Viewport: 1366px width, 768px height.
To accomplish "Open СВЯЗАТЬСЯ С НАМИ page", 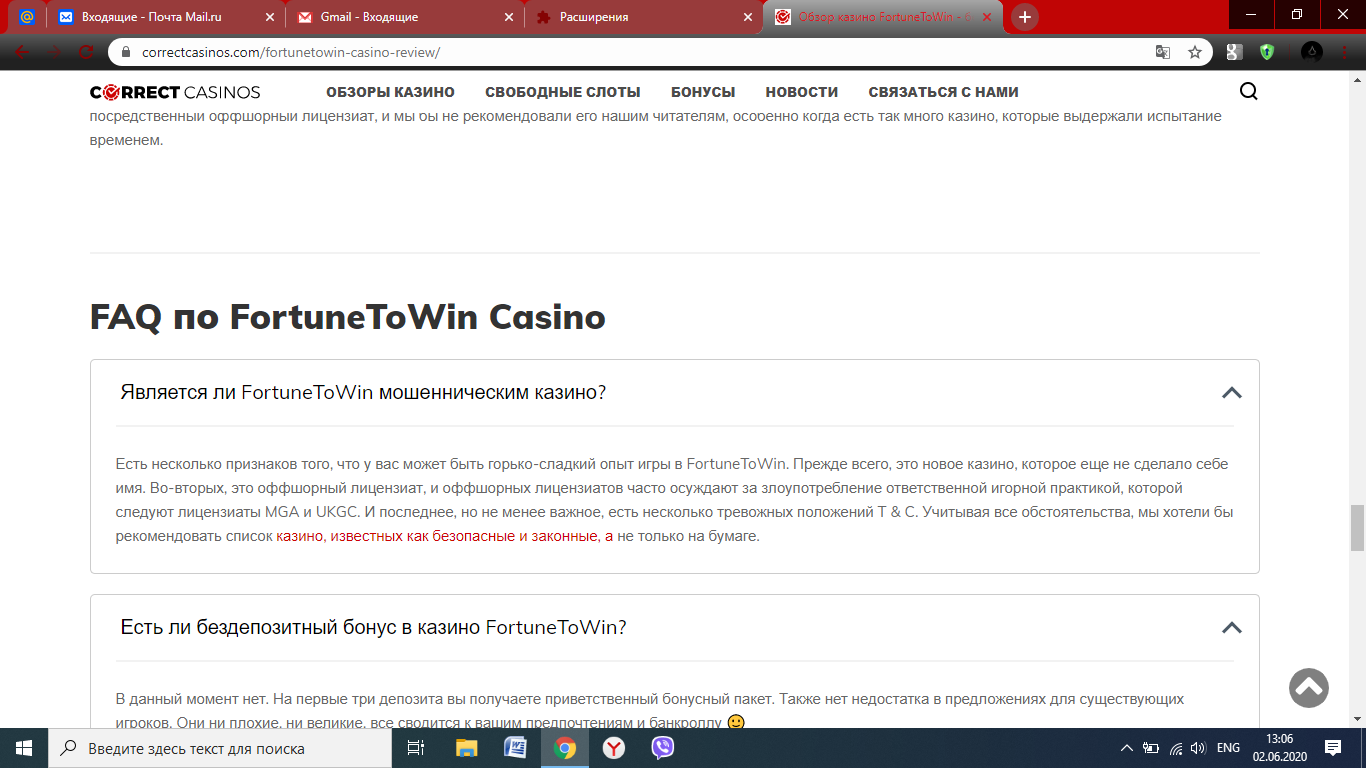I will point(943,92).
